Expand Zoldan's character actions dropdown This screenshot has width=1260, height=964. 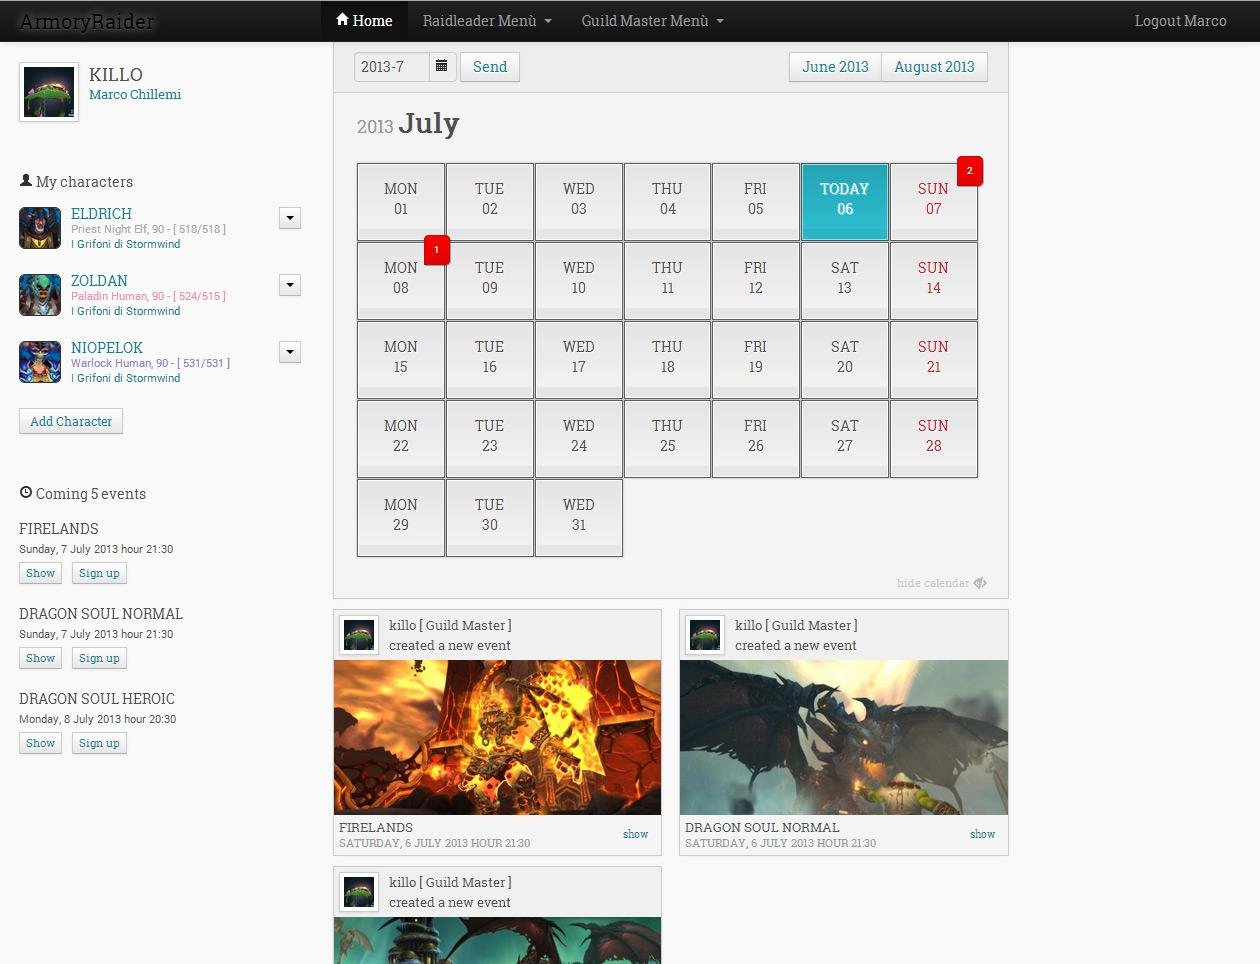289,285
